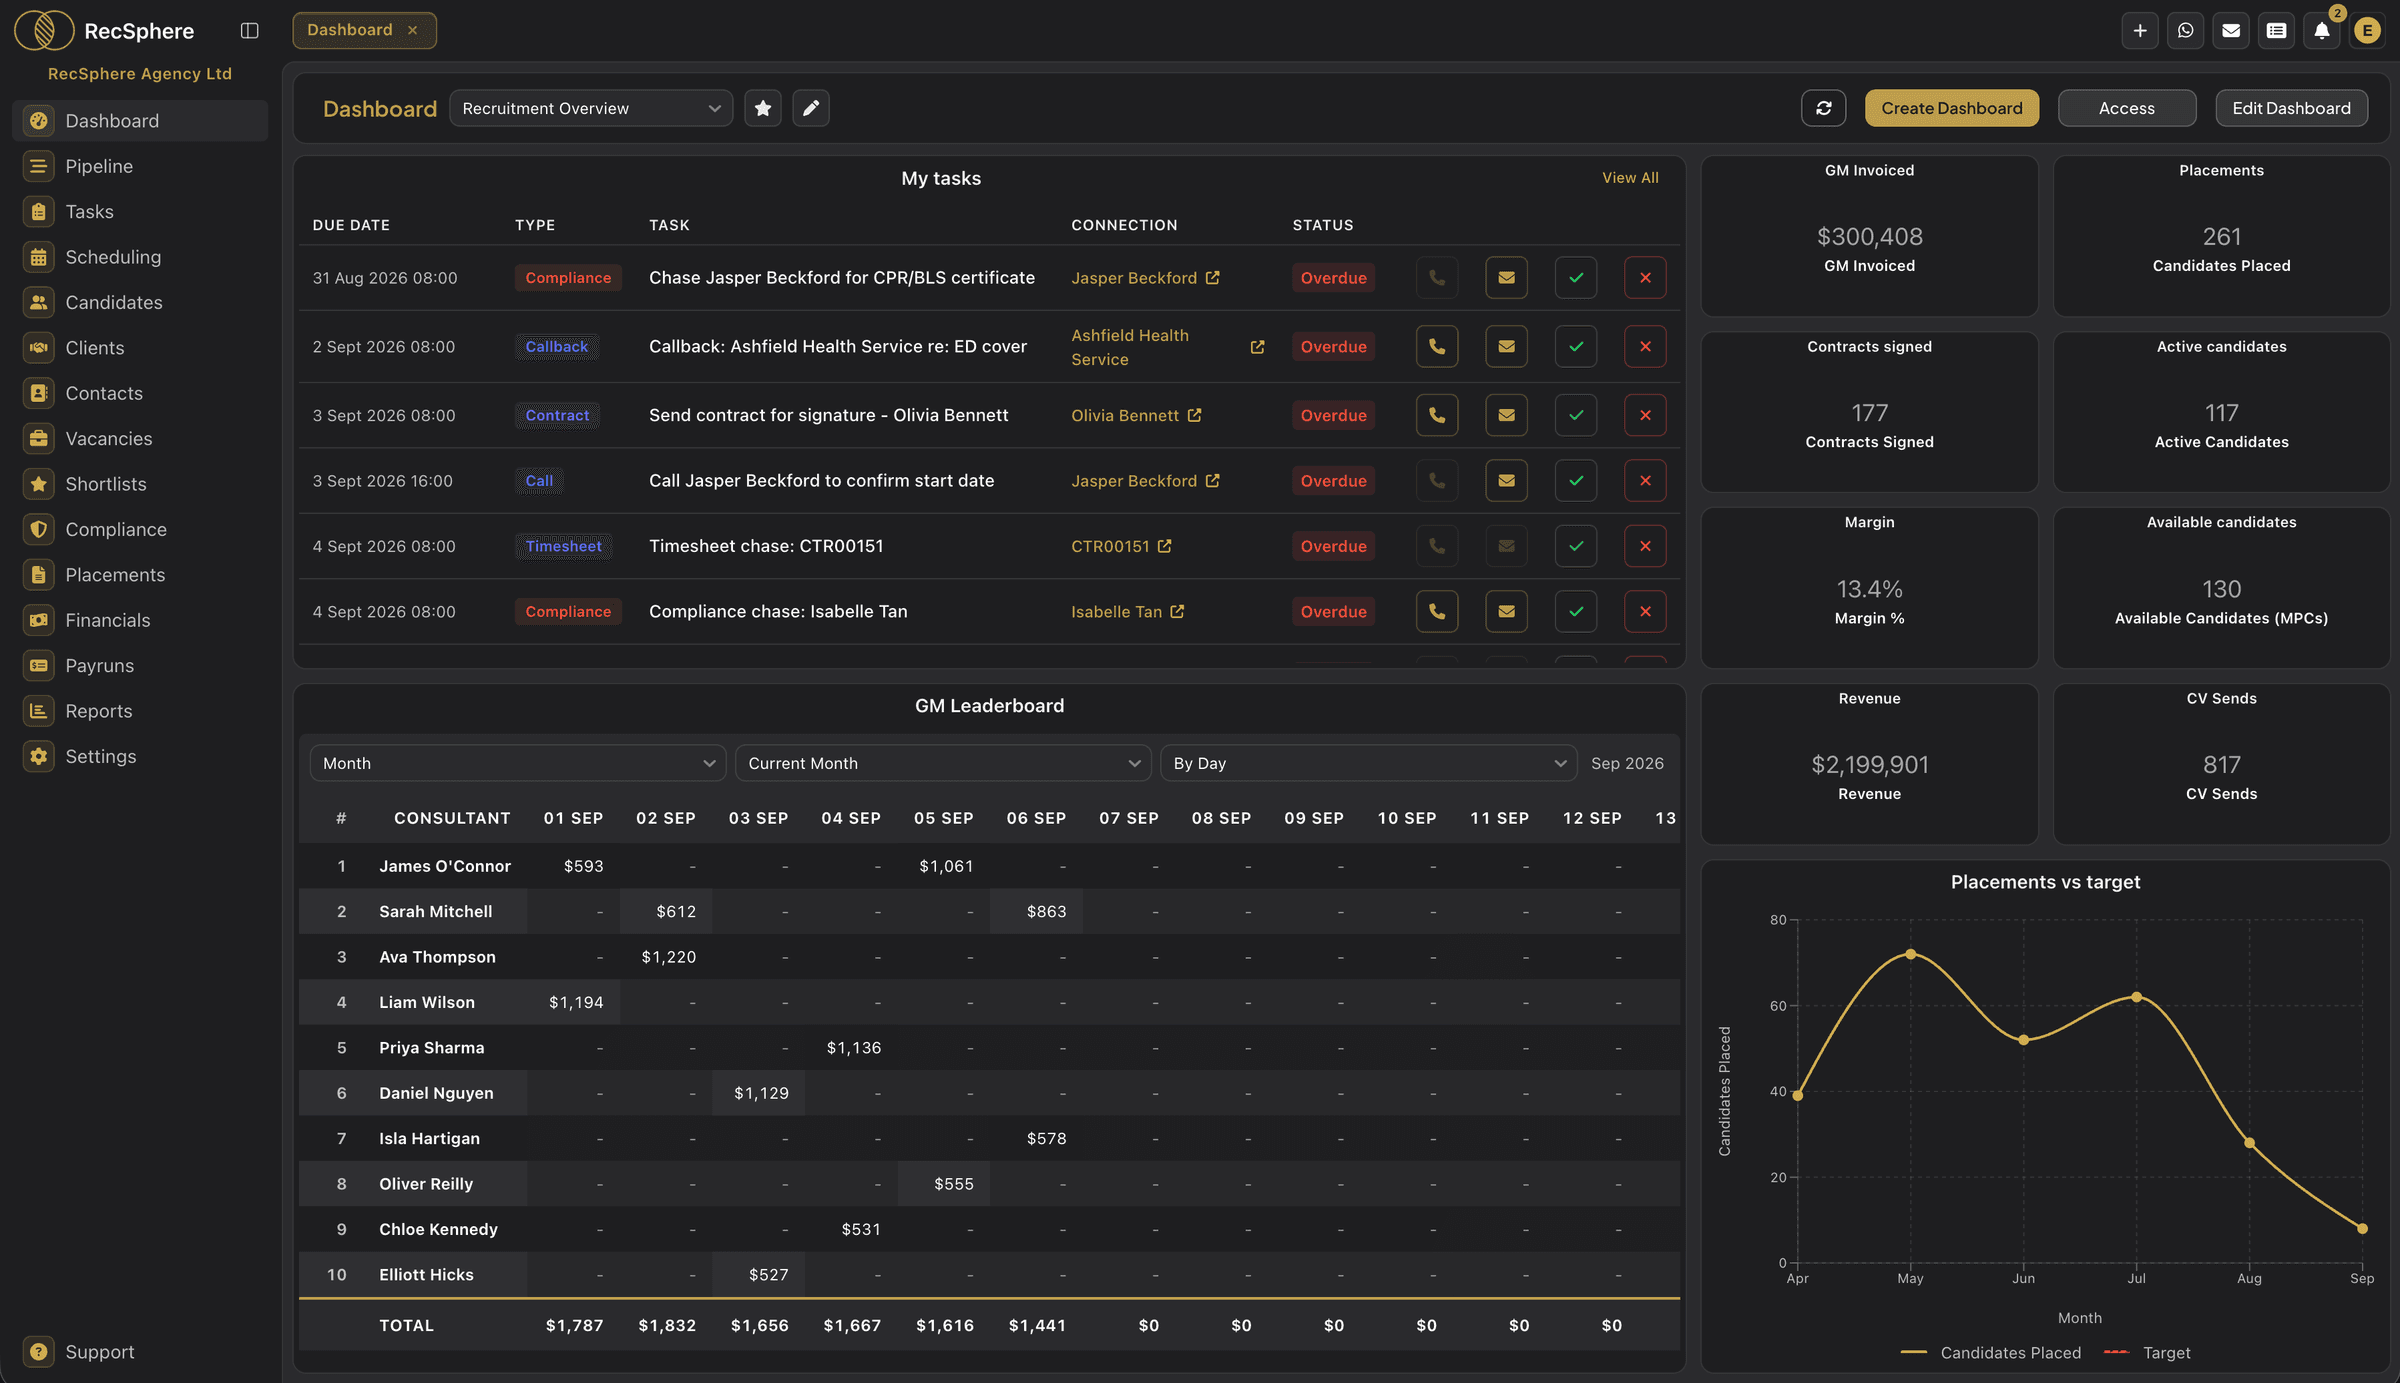Call for Ashfield Health Service callback task

1437,347
